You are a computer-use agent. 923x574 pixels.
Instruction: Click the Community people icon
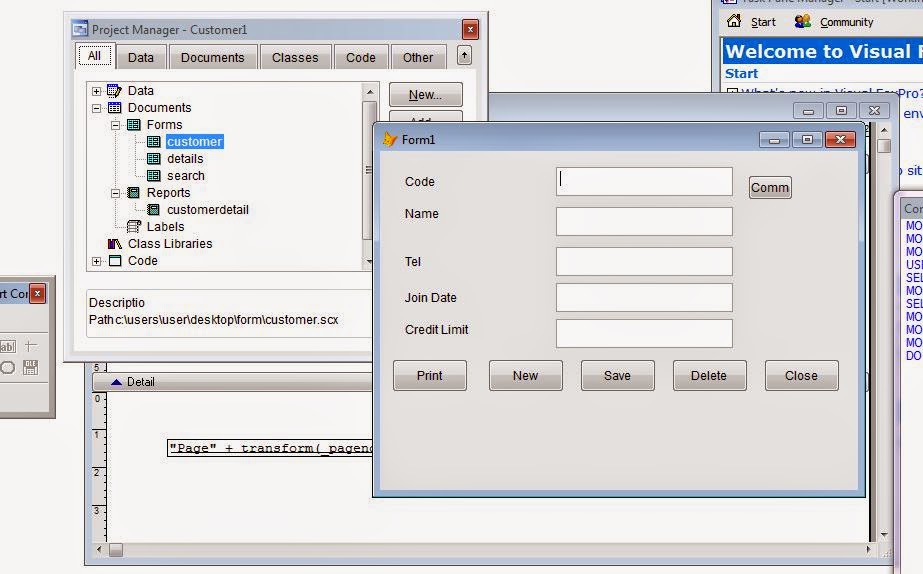coord(802,22)
